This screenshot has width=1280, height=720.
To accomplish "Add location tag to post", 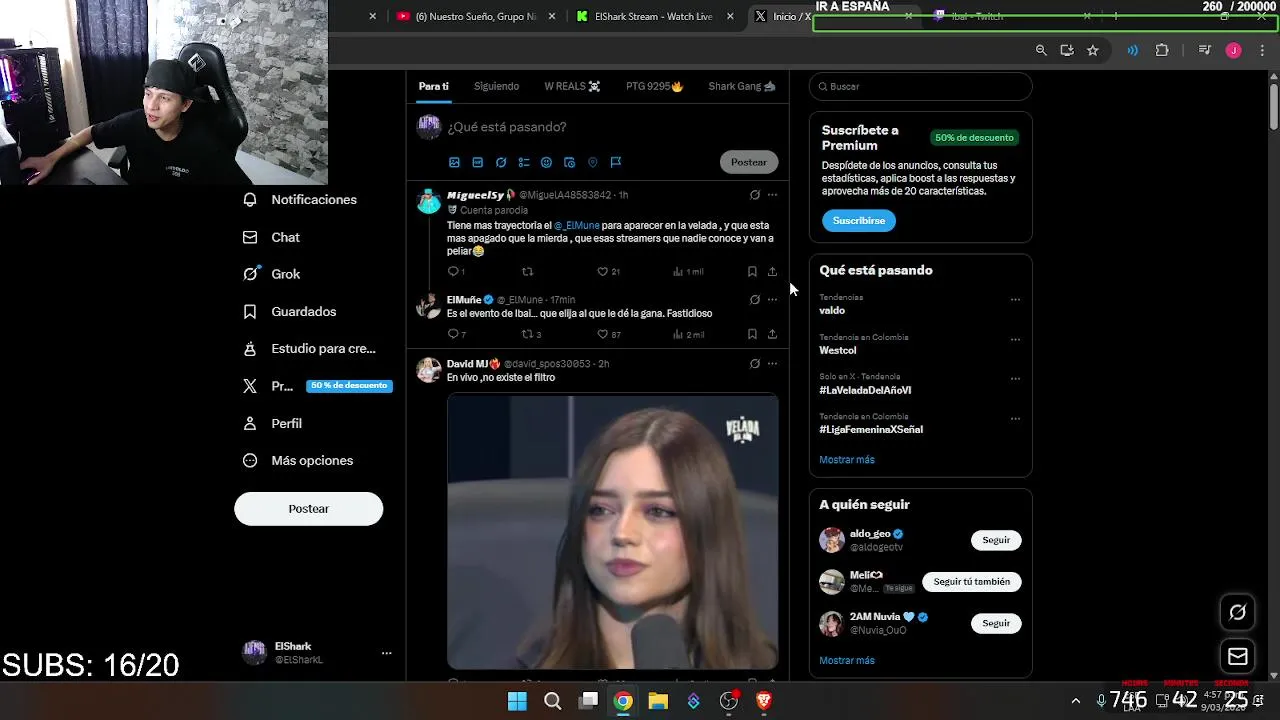I will pyautogui.click(x=592, y=162).
